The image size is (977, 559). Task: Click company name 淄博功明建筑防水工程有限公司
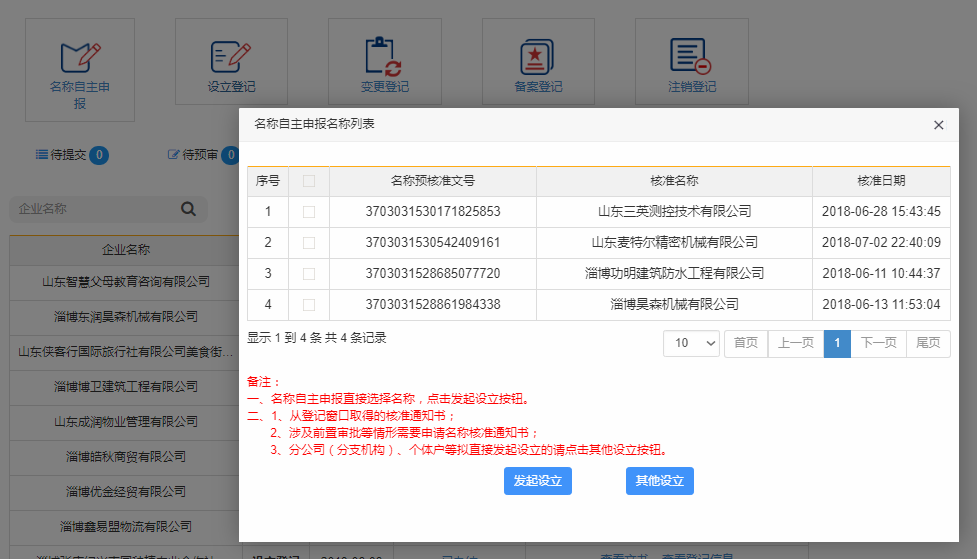674,274
